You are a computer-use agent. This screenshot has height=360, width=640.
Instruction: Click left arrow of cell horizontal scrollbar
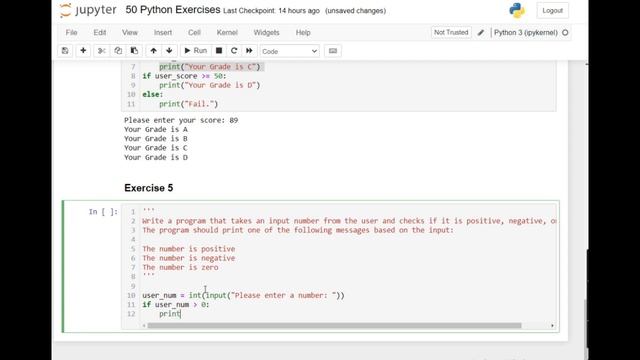(144, 326)
